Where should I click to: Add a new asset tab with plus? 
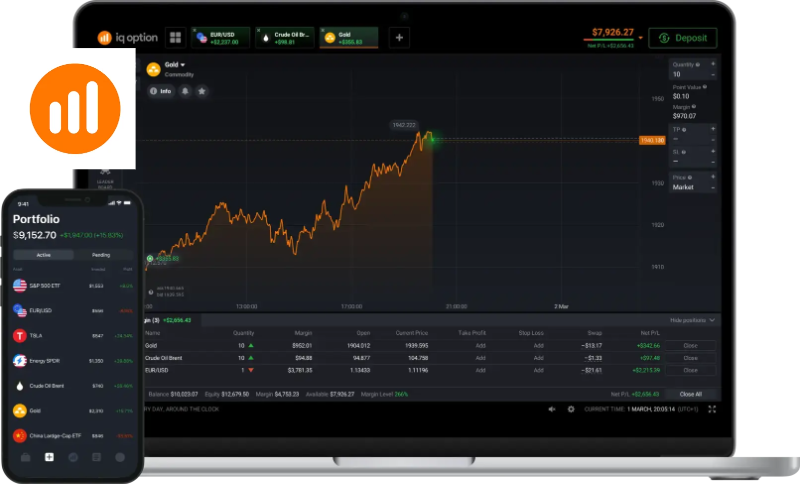[x=399, y=37]
